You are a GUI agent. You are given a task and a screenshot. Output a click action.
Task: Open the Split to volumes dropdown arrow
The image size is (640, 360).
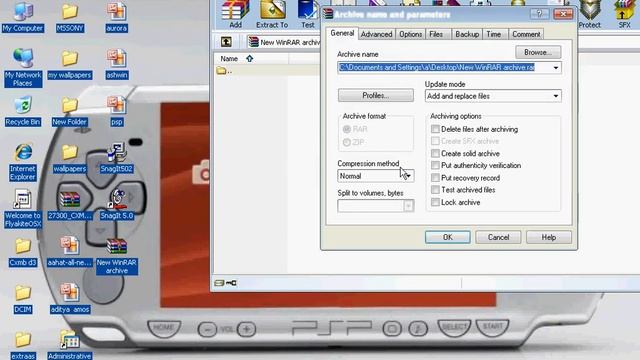pos(408,206)
